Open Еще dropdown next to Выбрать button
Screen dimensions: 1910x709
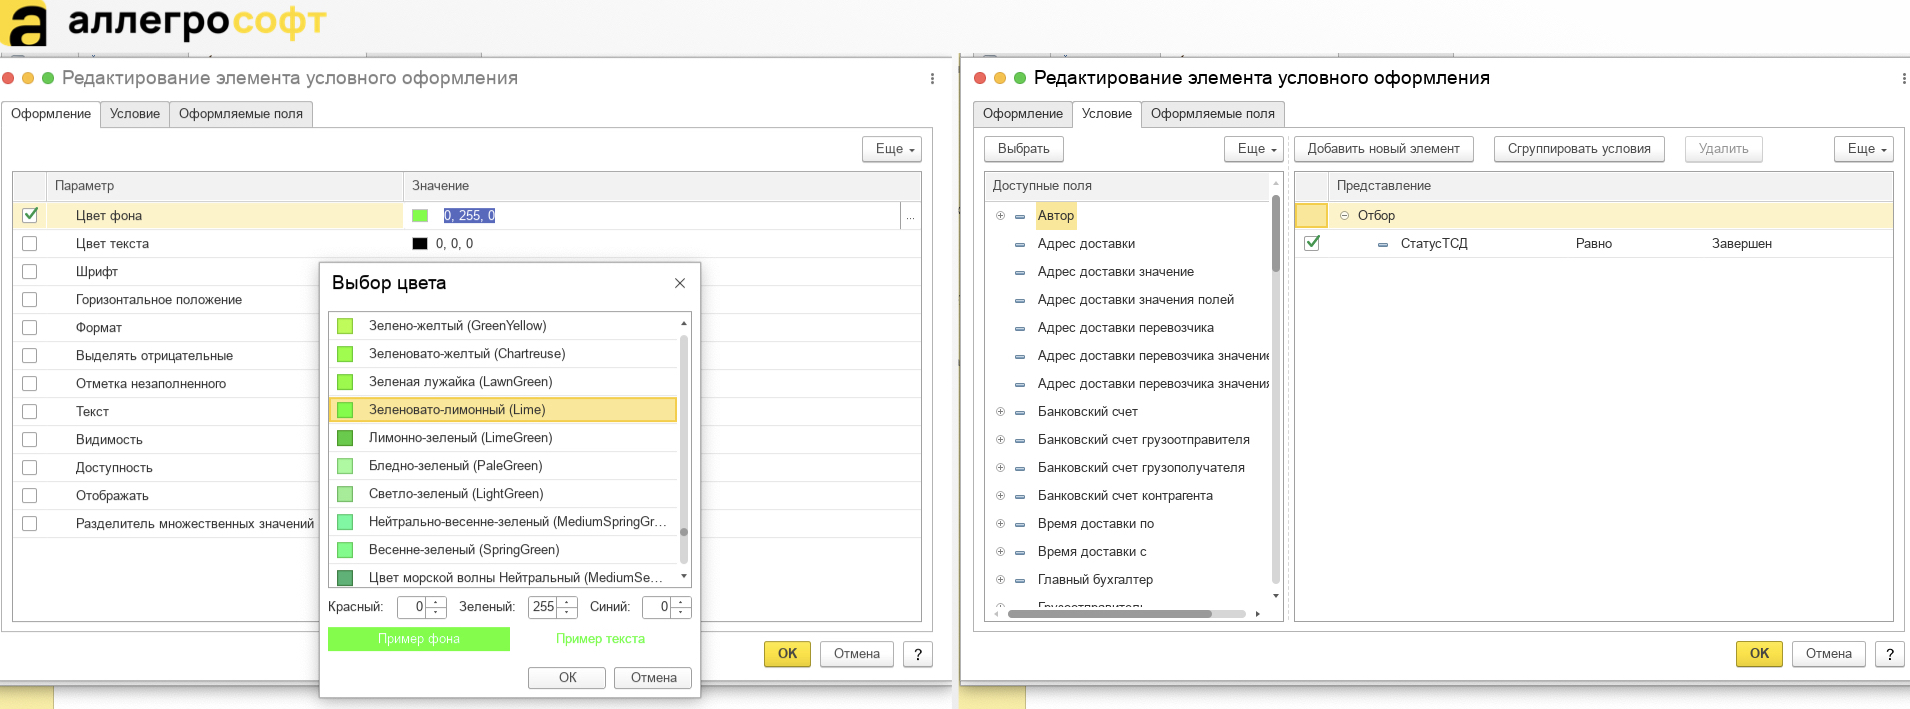click(1254, 149)
